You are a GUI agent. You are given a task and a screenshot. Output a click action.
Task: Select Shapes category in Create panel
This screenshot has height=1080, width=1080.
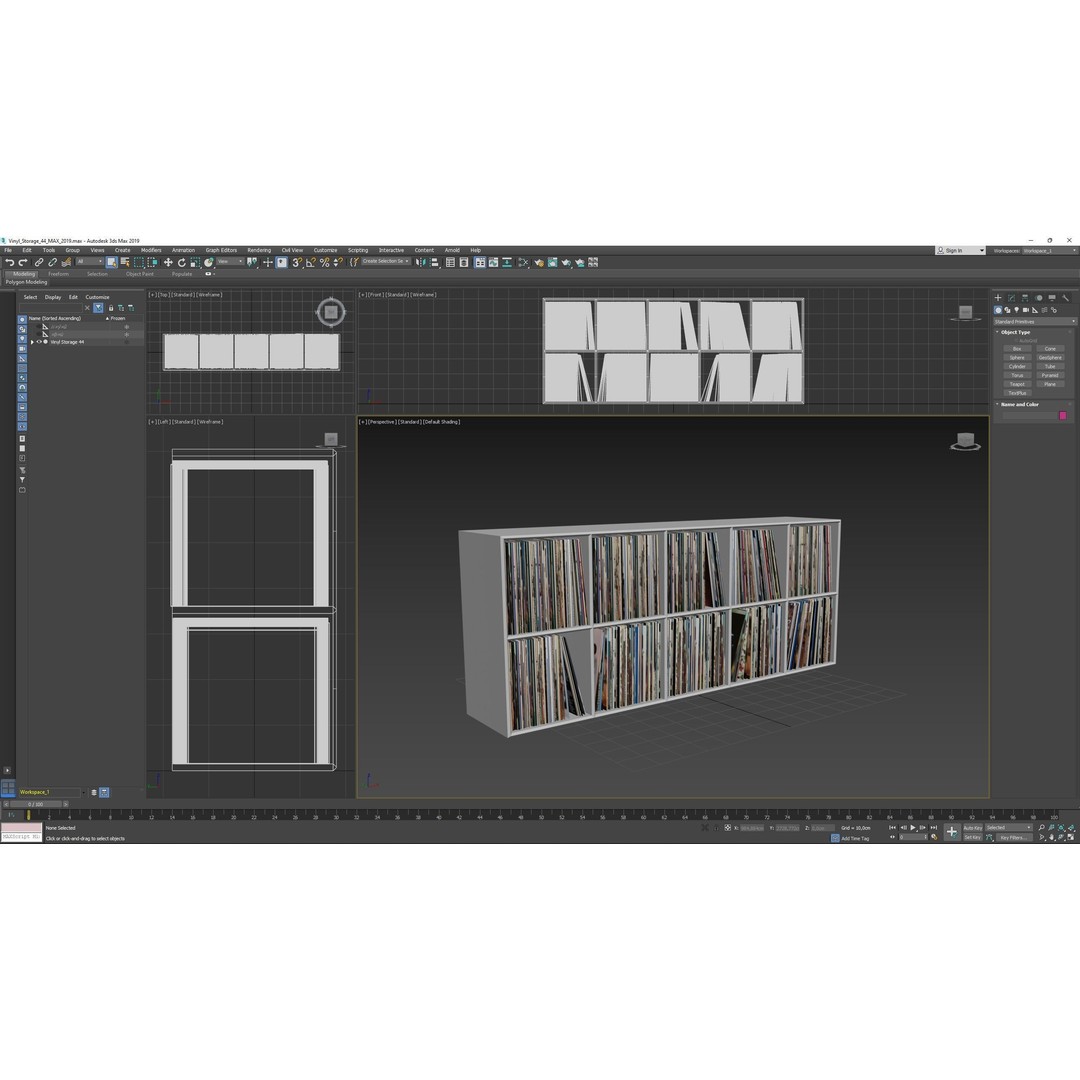(x=1007, y=311)
